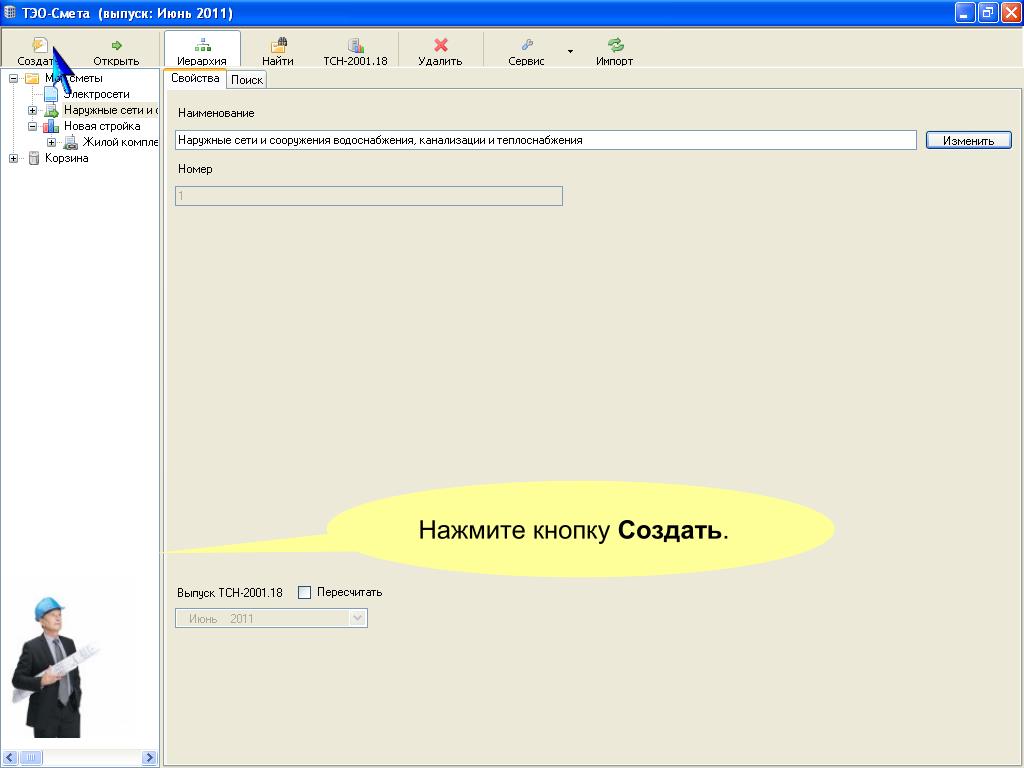Click the ТЭО-Смета title bar app icon
Screen dimensions: 1024x768
coord(10,12)
